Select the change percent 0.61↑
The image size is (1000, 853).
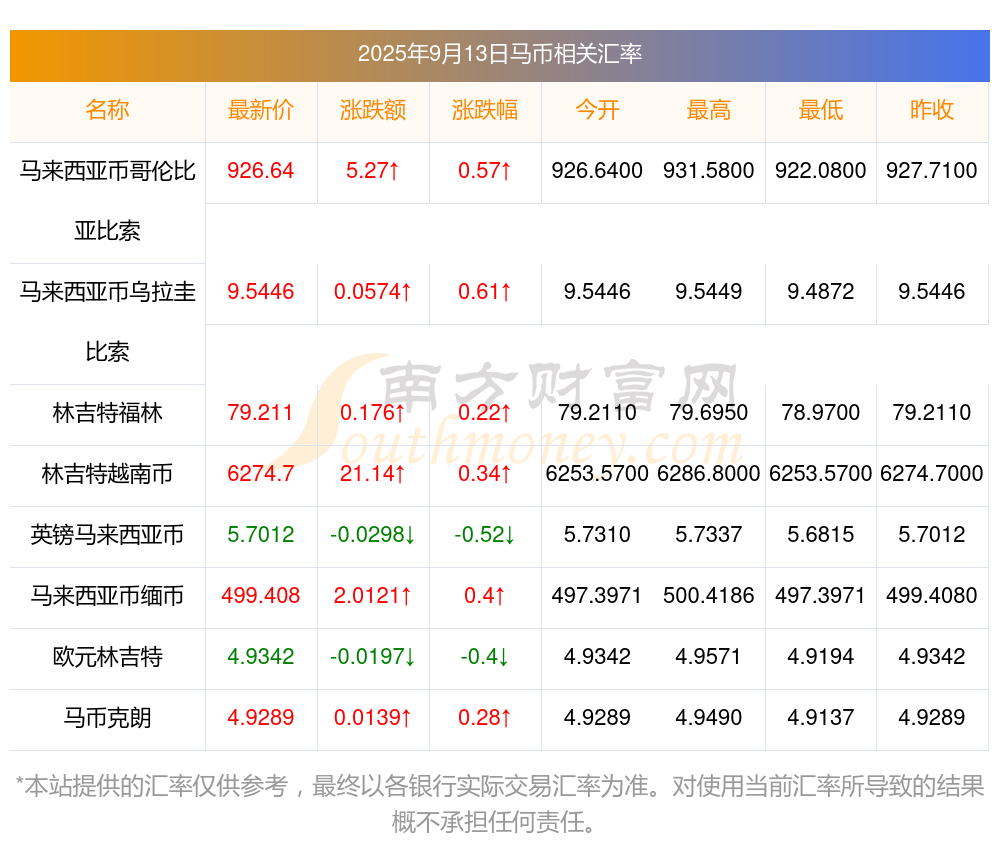[x=485, y=292]
